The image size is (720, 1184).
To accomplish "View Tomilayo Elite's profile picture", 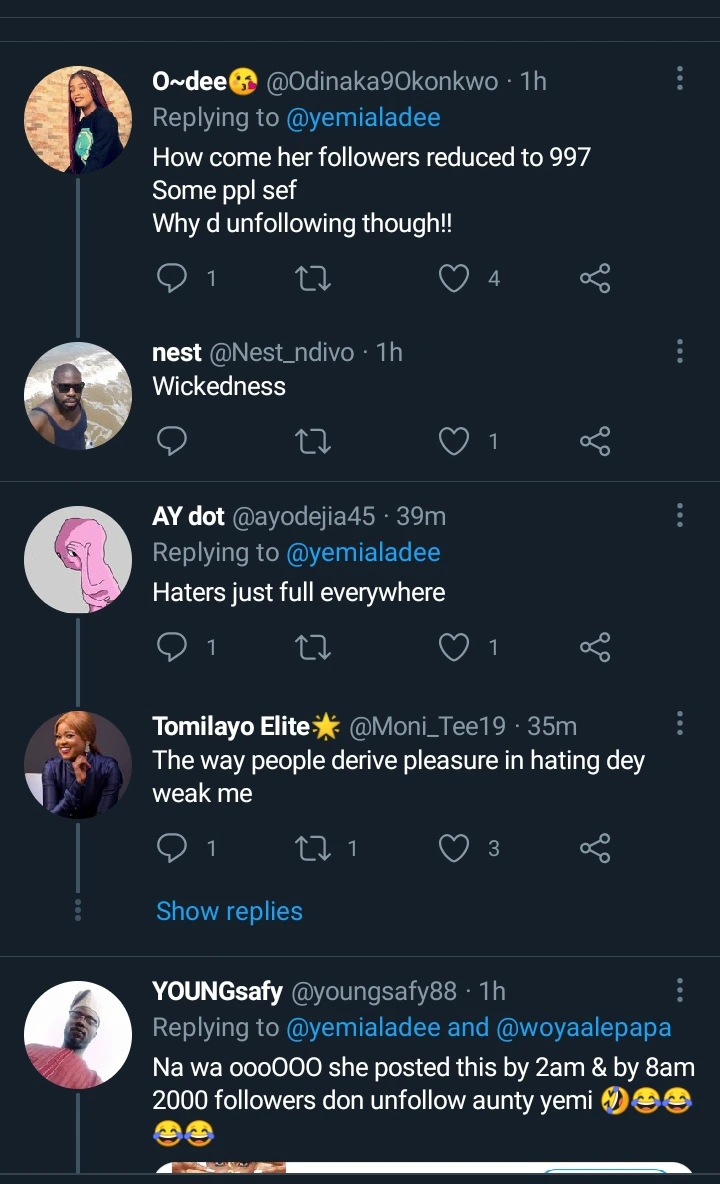I will pyautogui.click(x=78, y=764).
